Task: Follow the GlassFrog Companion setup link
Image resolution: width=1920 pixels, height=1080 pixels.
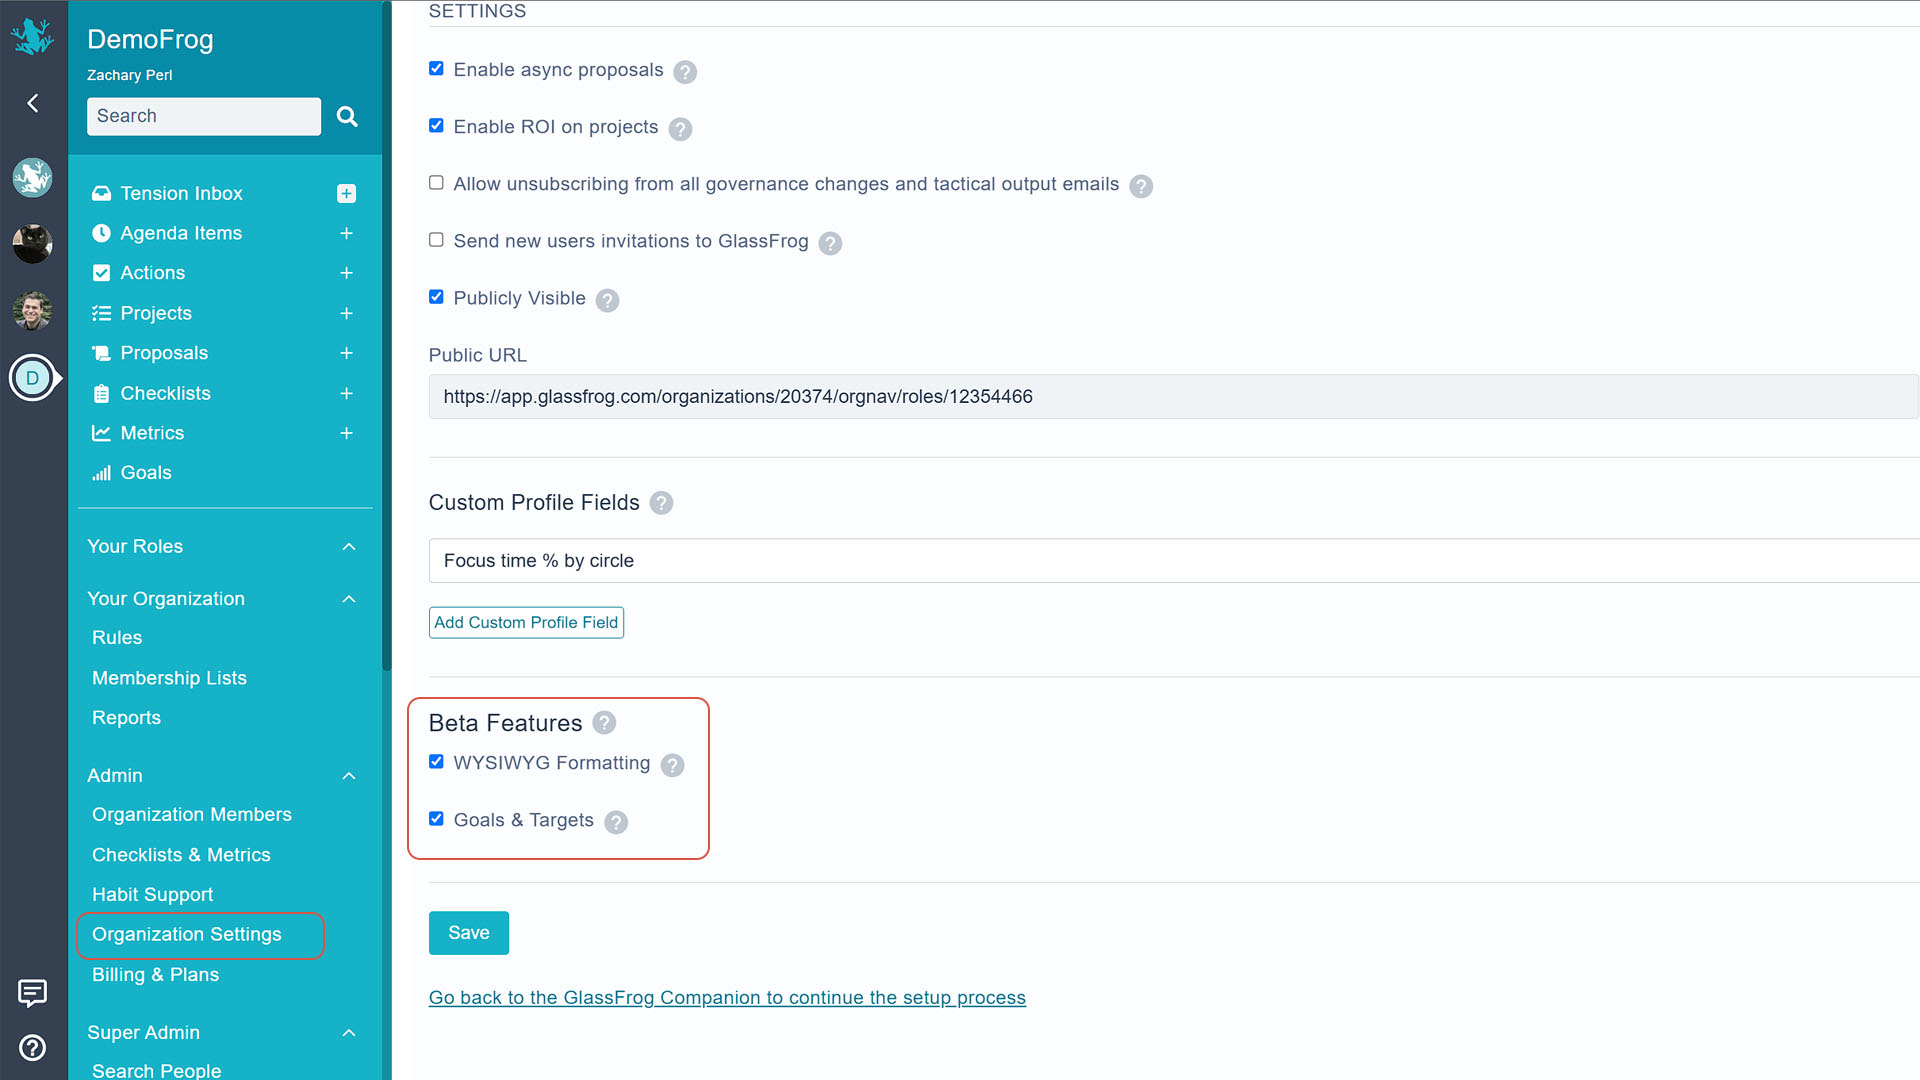Action: click(727, 998)
